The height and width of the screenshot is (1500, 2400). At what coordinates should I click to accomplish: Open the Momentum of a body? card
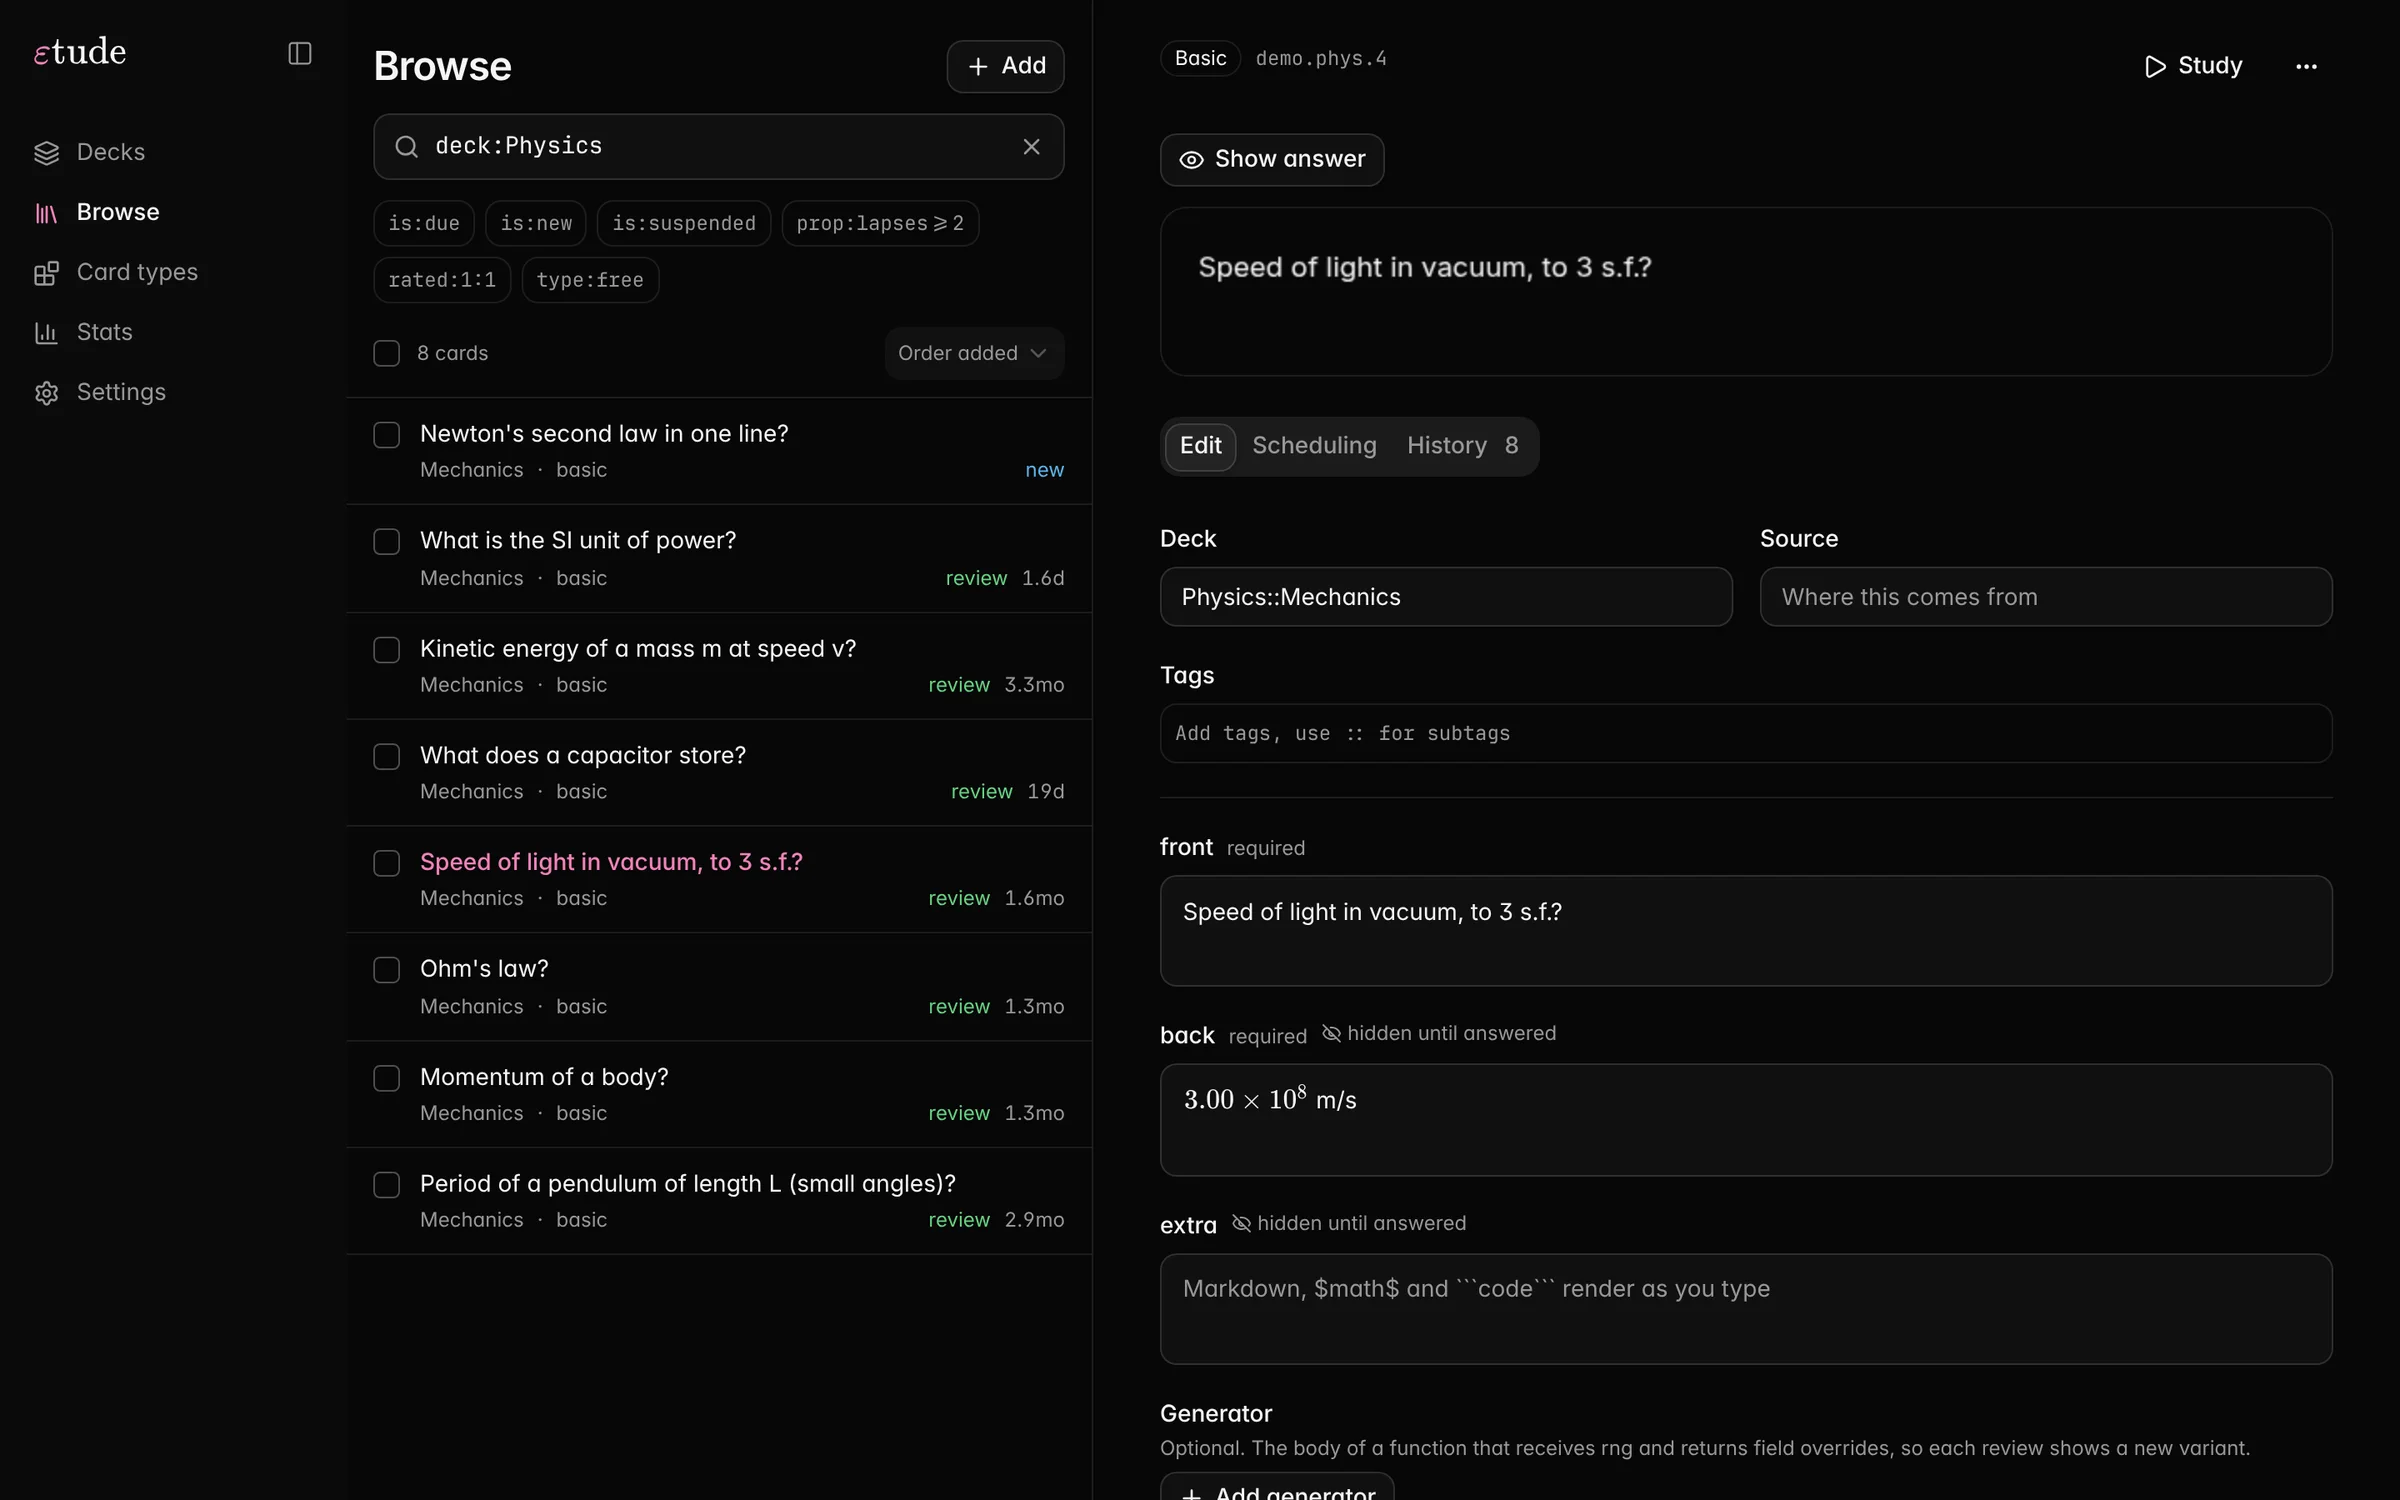718,1094
